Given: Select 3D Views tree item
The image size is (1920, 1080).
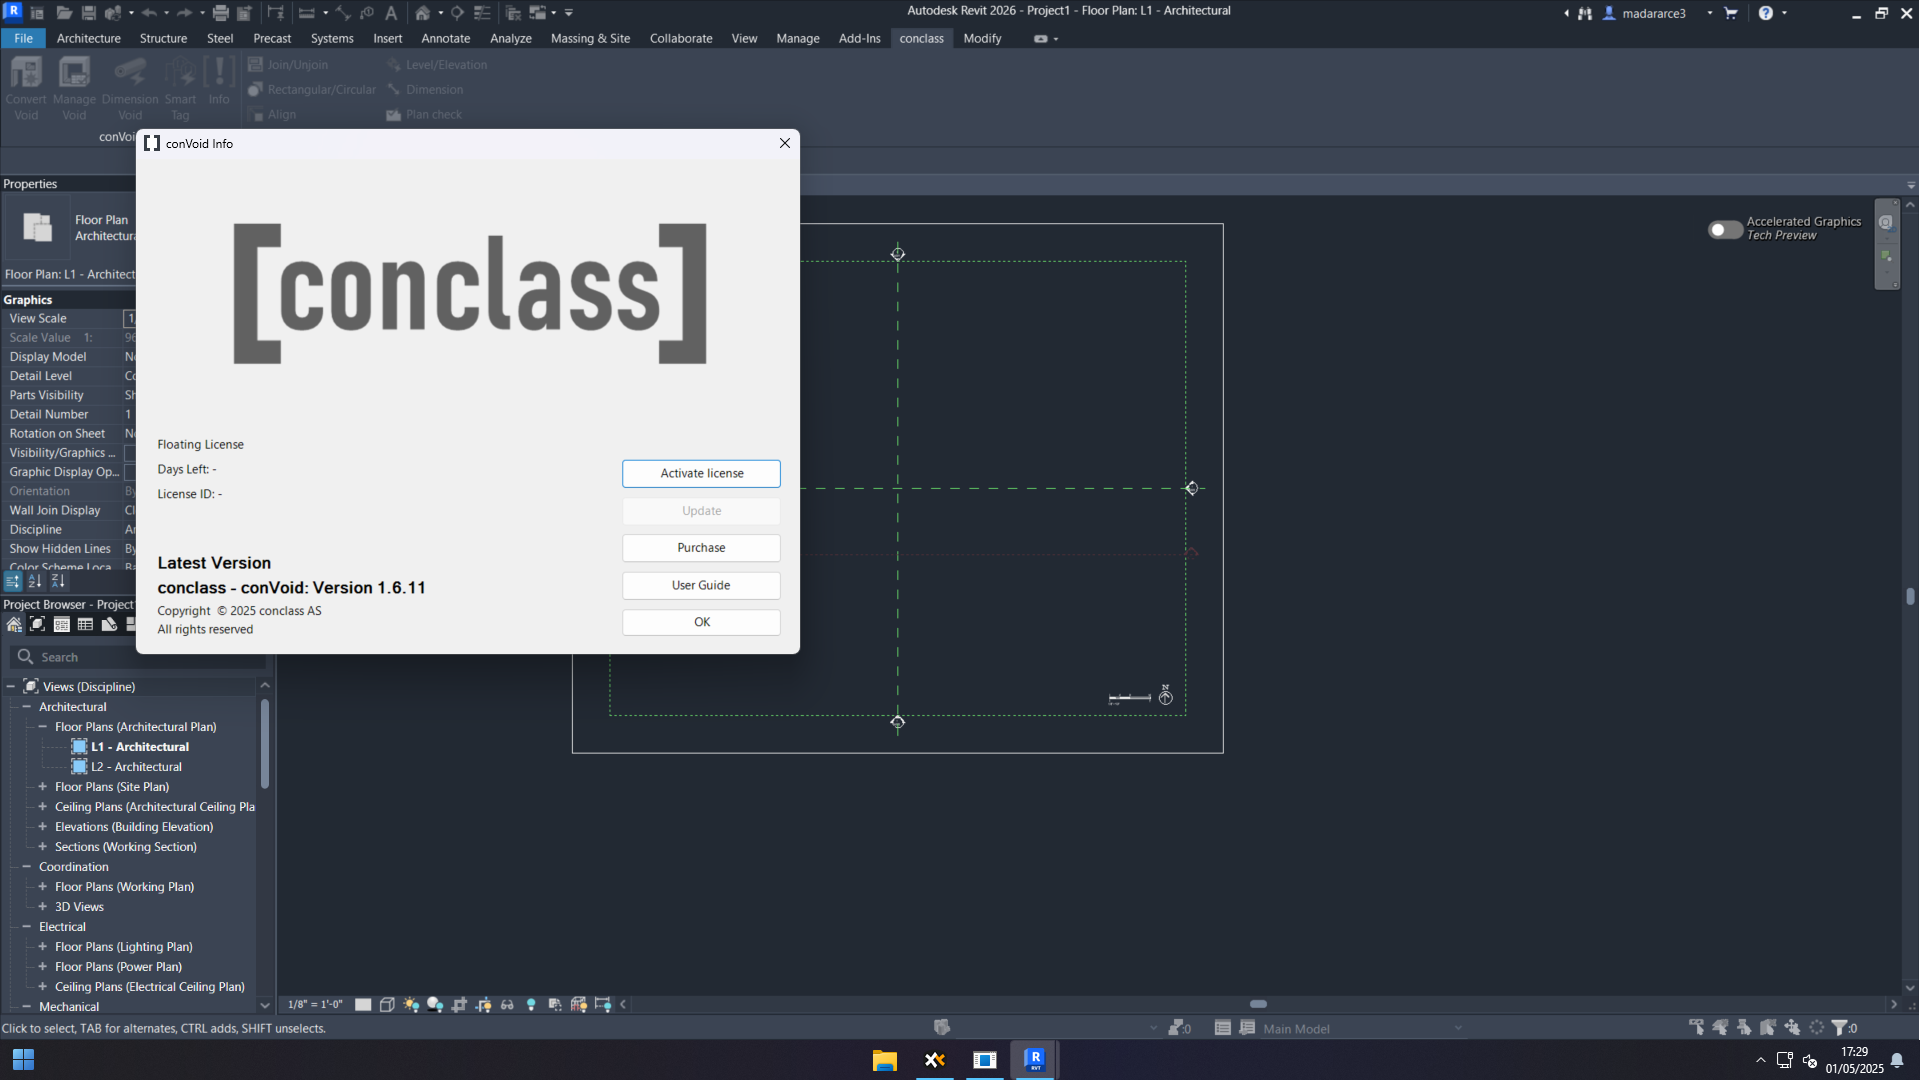Looking at the screenshot, I should (79, 907).
